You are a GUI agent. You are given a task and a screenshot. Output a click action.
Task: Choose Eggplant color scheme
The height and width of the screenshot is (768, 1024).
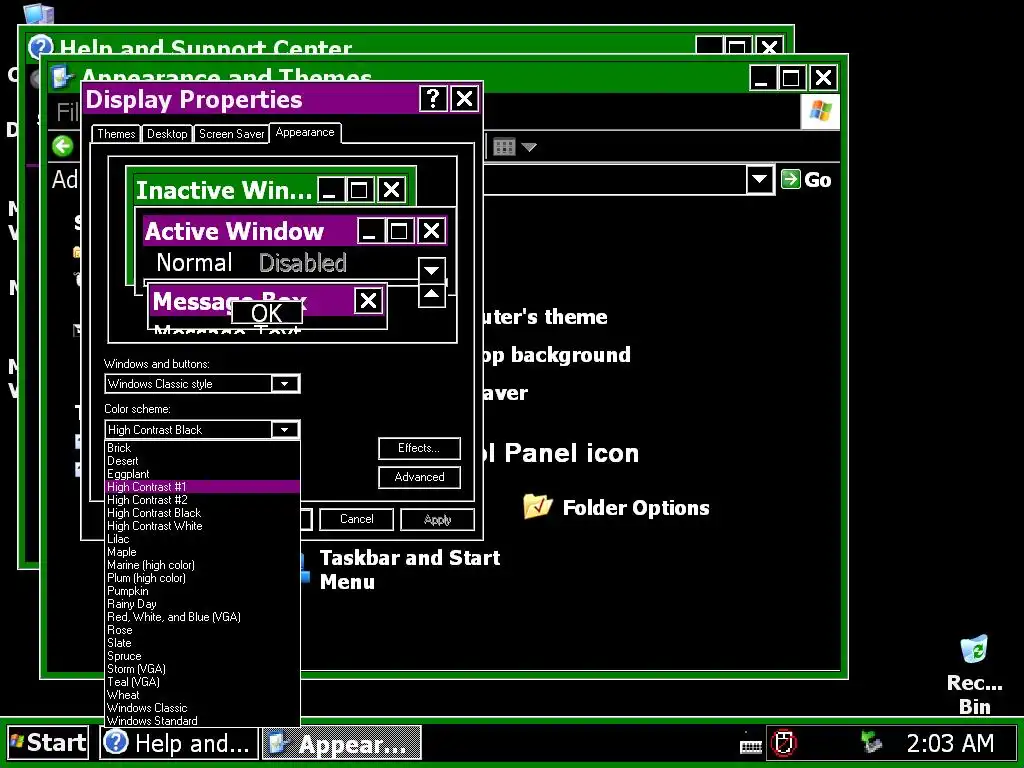click(x=202, y=473)
